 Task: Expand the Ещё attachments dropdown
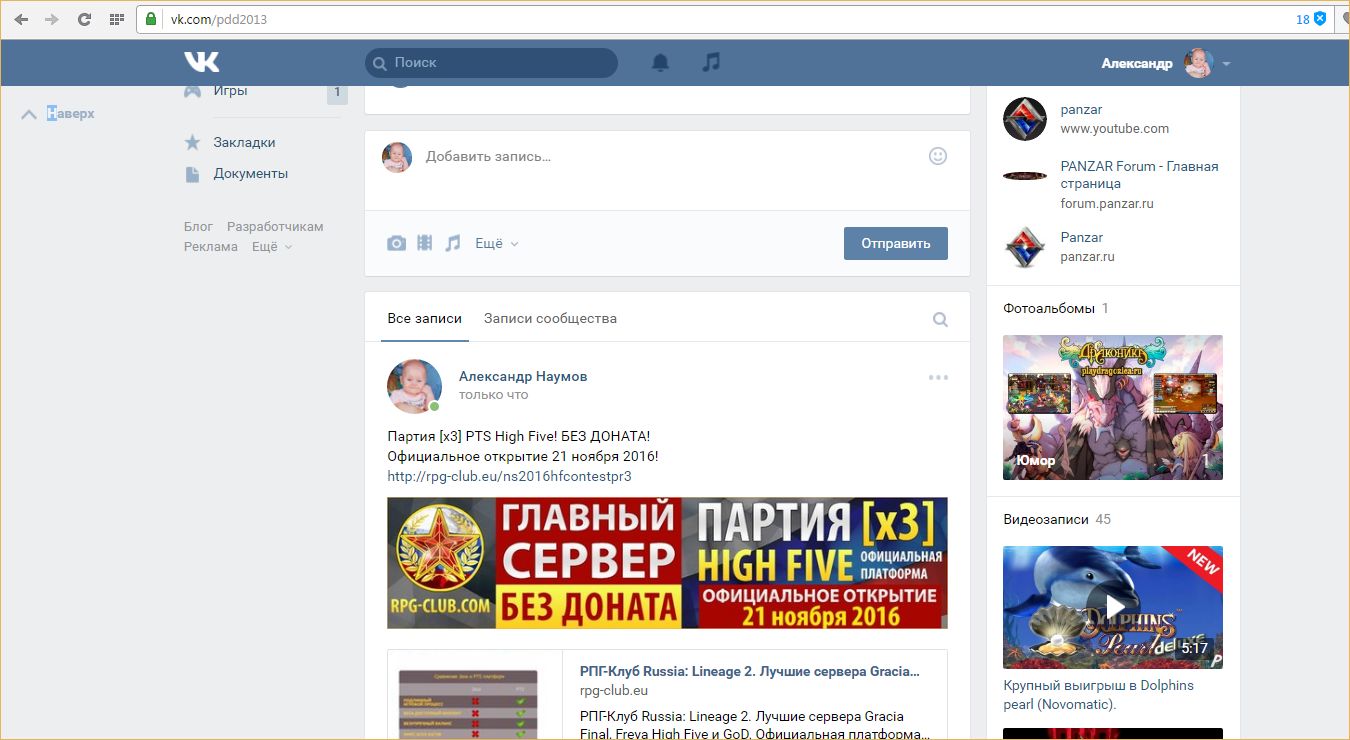click(x=497, y=243)
